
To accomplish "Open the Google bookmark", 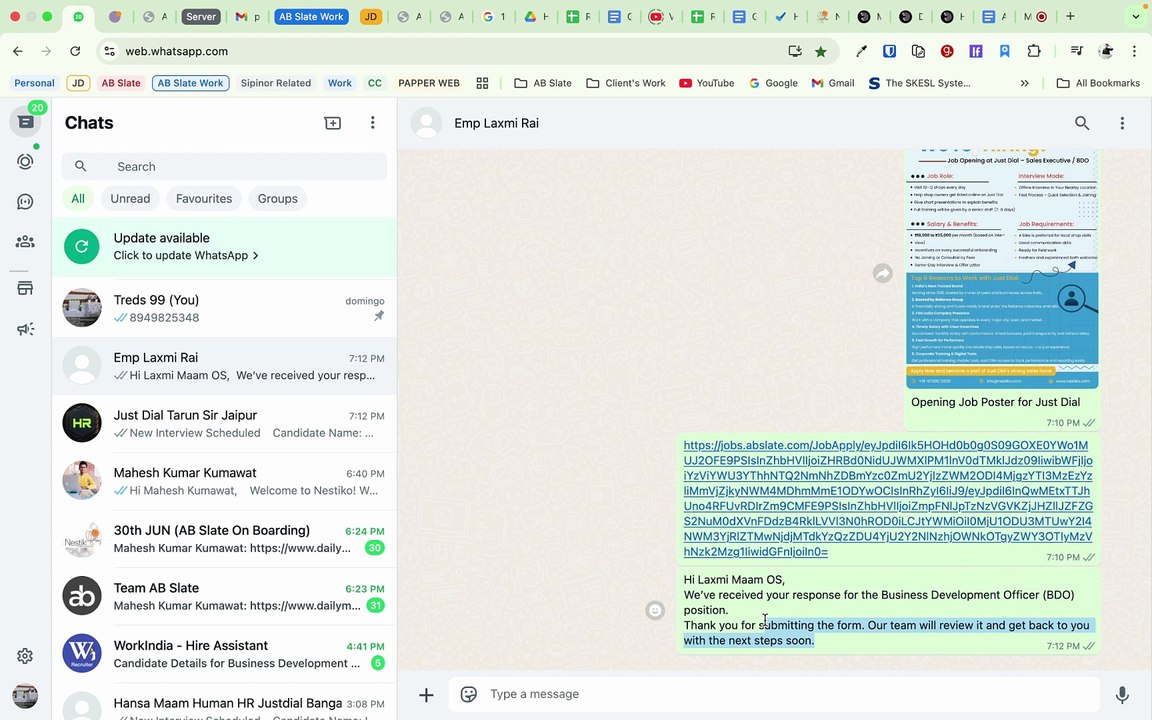I will 773,83.
